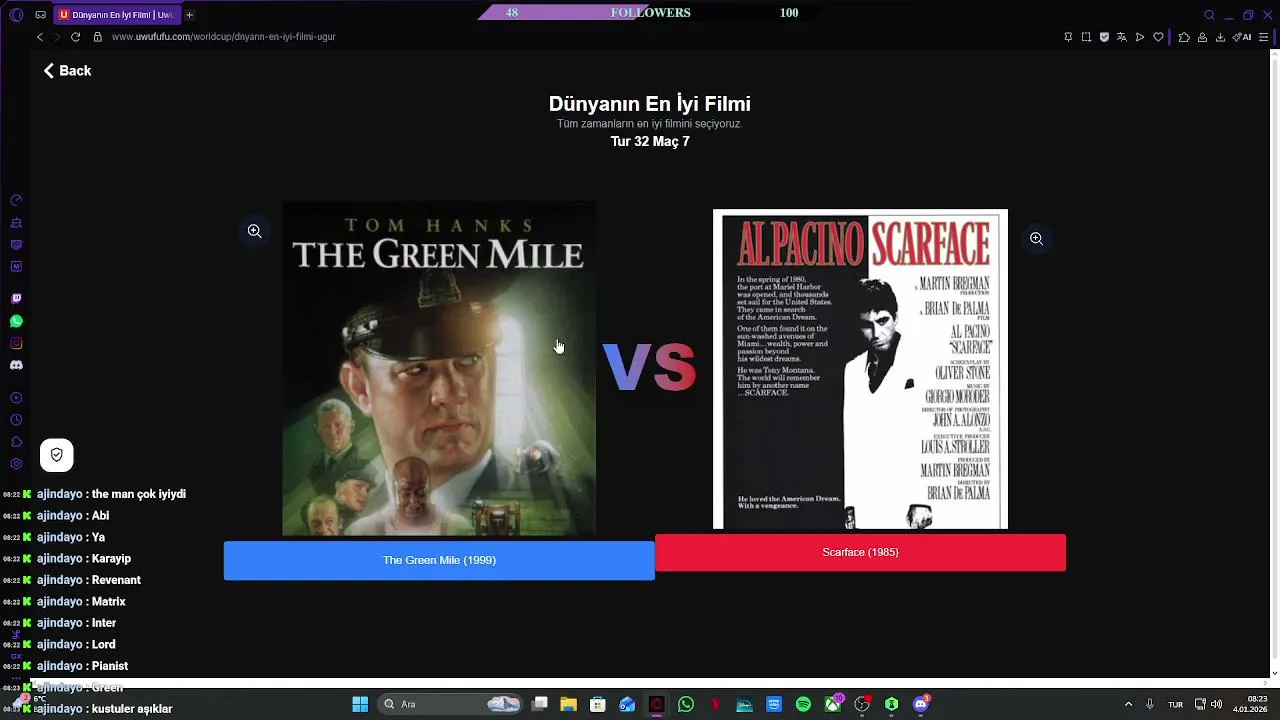Viewport: 1280px width, 720px height.
Task: Click the 'Tur 32 Maç 7' text
Action: 650,142
